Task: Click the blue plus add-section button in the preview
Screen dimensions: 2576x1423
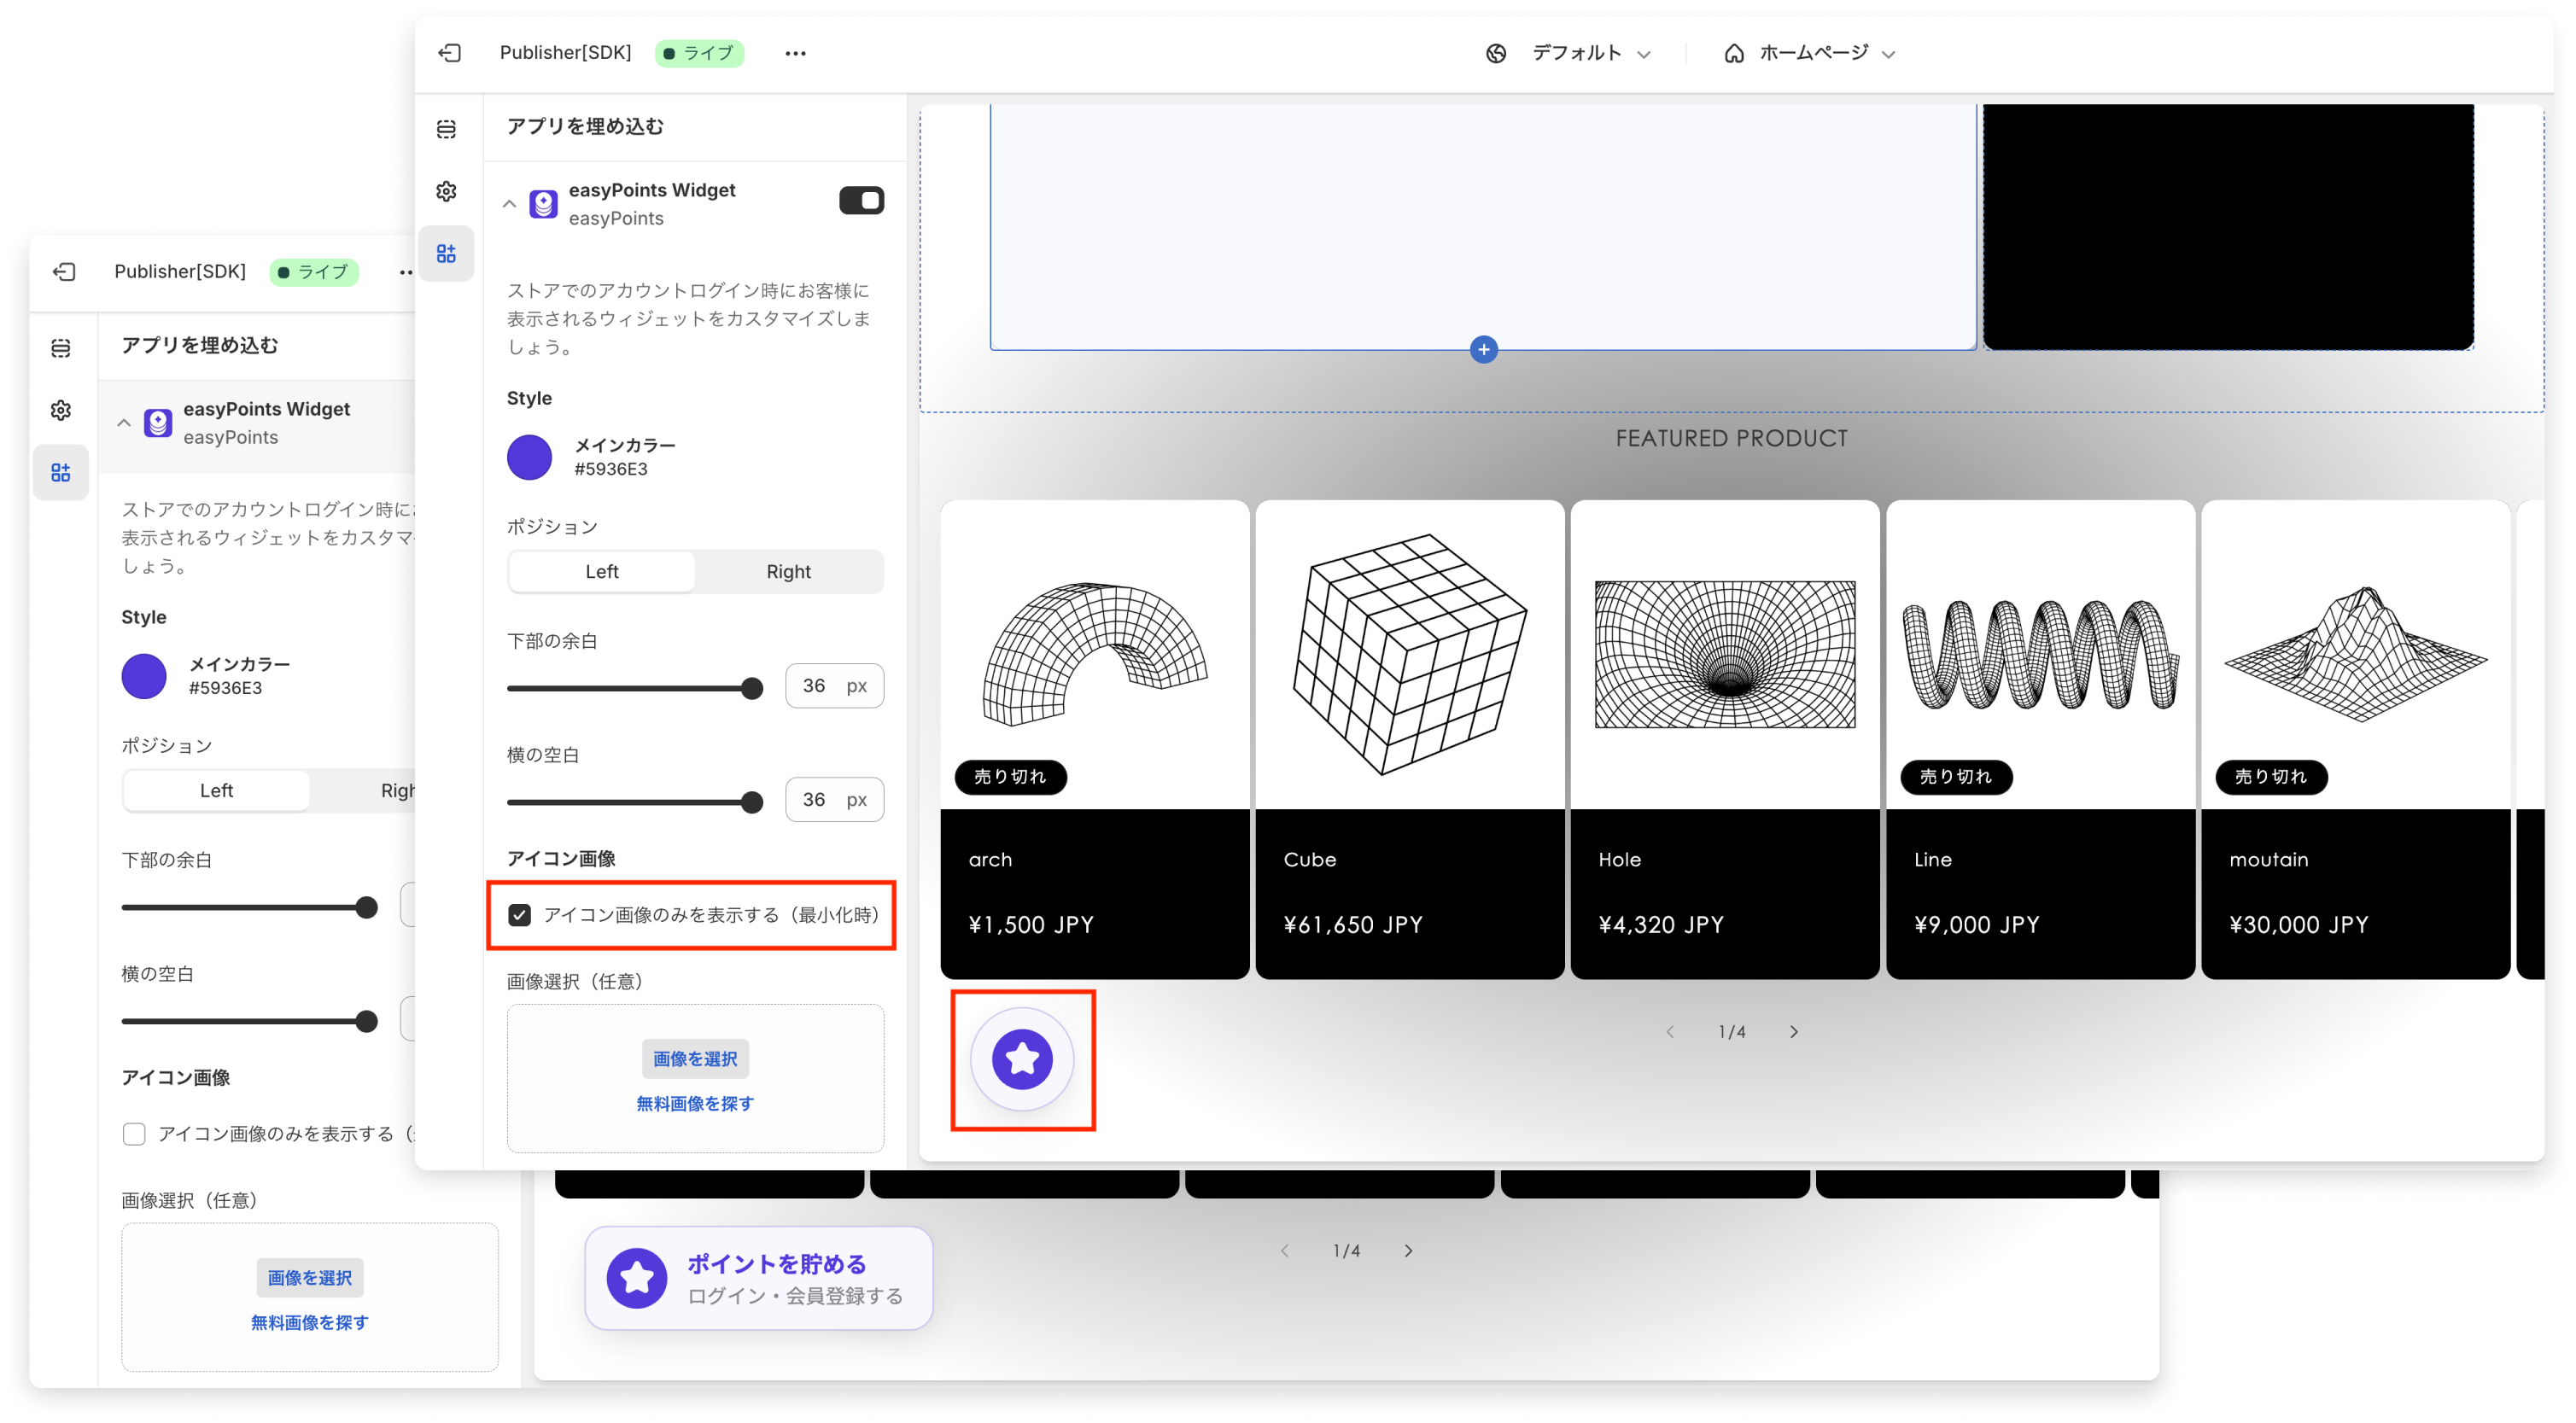Action: click(1484, 350)
